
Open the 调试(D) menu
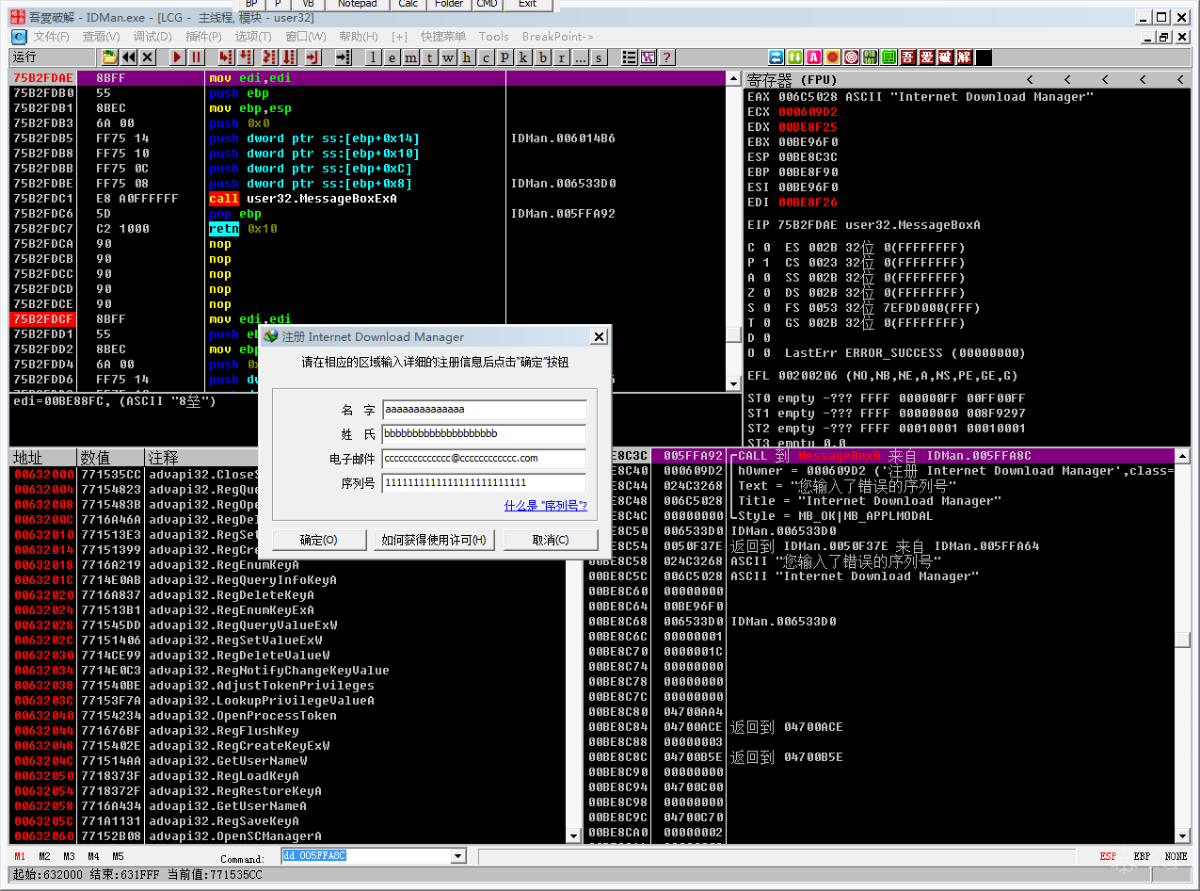pyautogui.click(x=152, y=36)
